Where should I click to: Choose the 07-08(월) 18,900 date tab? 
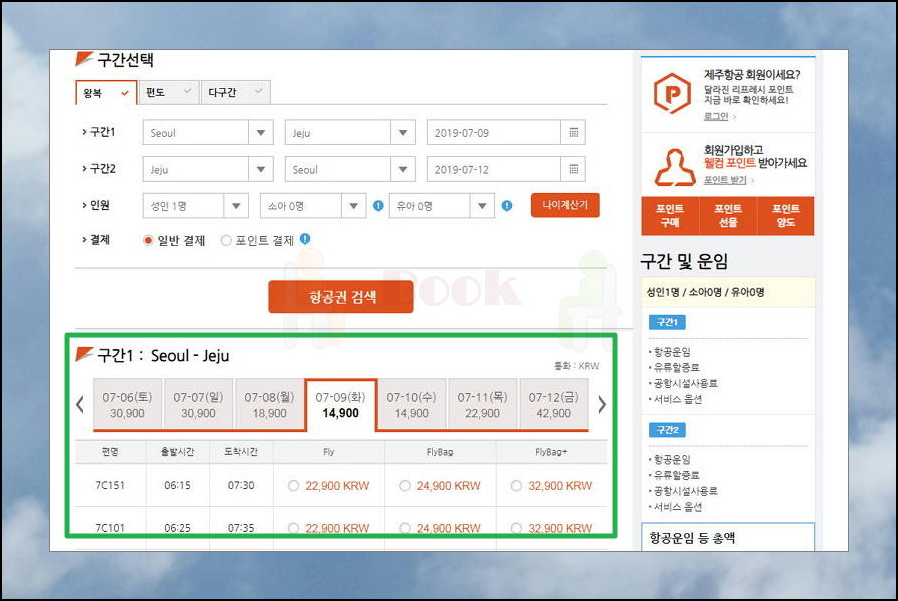pyautogui.click(x=269, y=404)
